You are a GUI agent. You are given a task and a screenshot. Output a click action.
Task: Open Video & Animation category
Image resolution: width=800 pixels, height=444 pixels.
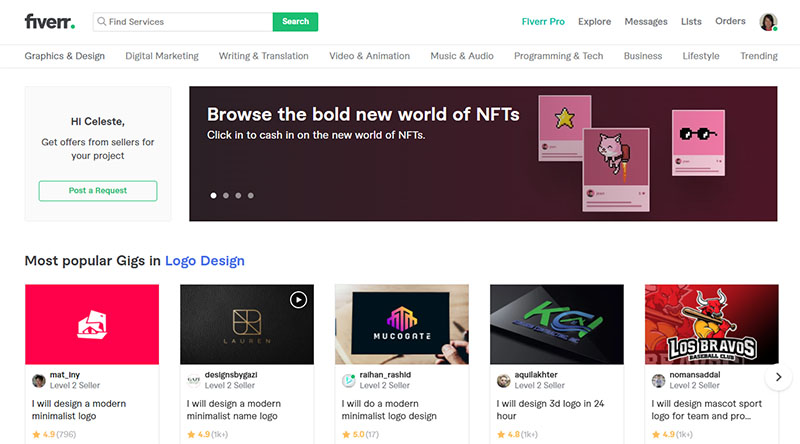pos(369,56)
